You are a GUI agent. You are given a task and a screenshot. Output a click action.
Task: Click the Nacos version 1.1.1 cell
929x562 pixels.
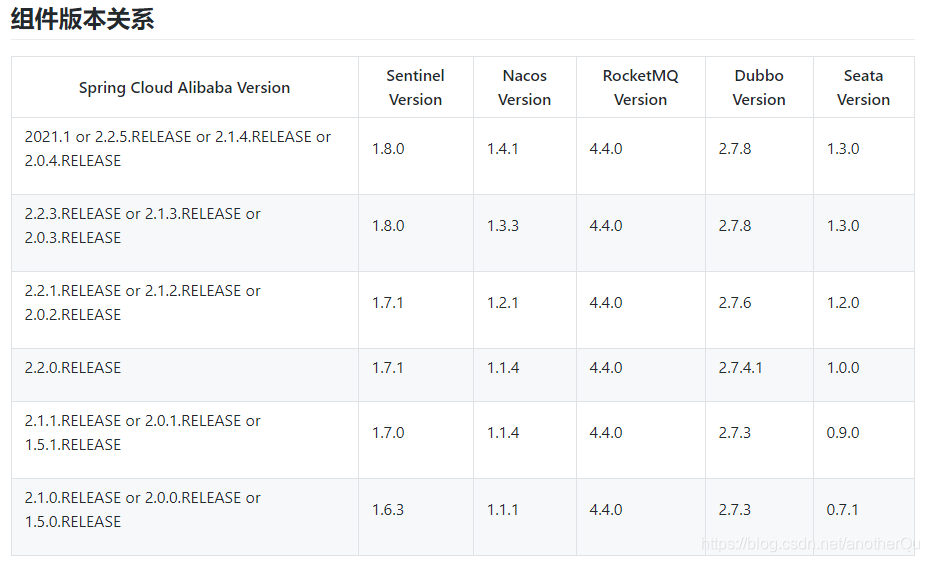524,517
